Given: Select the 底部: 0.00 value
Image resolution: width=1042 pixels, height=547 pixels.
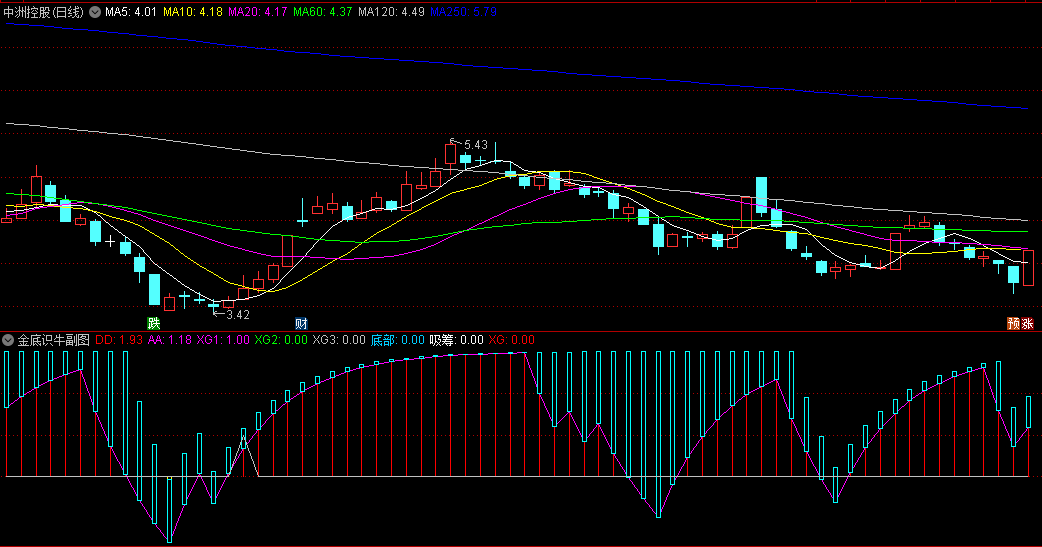Looking at the screenshot, I should pos(397,340).
